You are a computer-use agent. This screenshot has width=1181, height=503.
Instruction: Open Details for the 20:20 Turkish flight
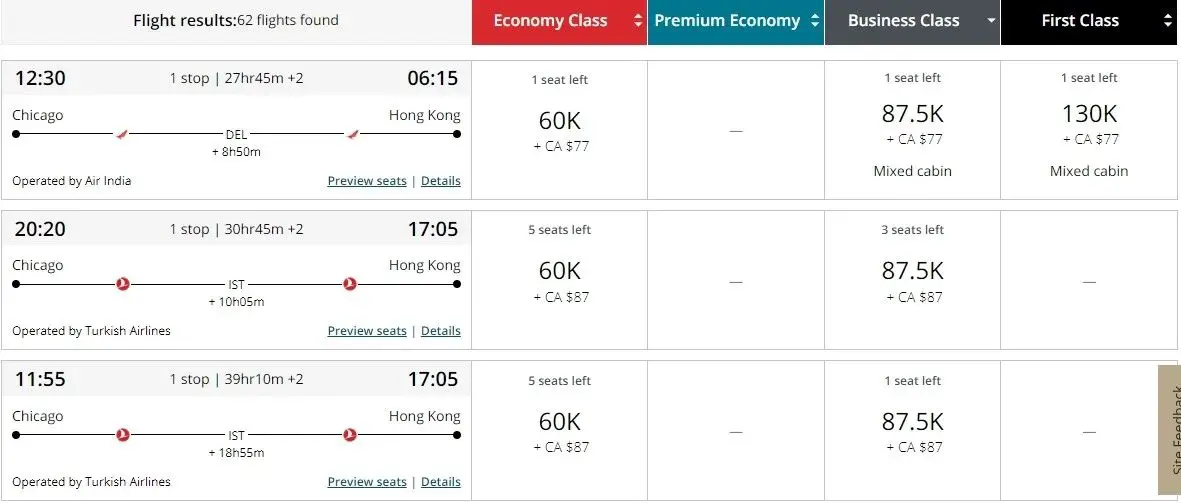point(441,331)
